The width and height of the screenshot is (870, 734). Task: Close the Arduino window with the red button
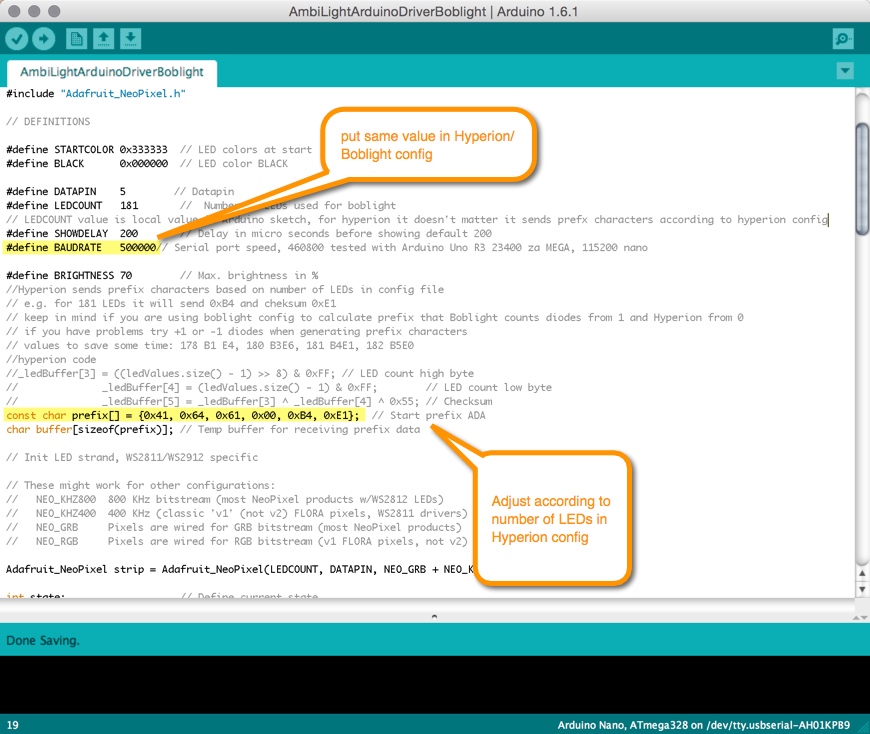click(x=17, y=10)
